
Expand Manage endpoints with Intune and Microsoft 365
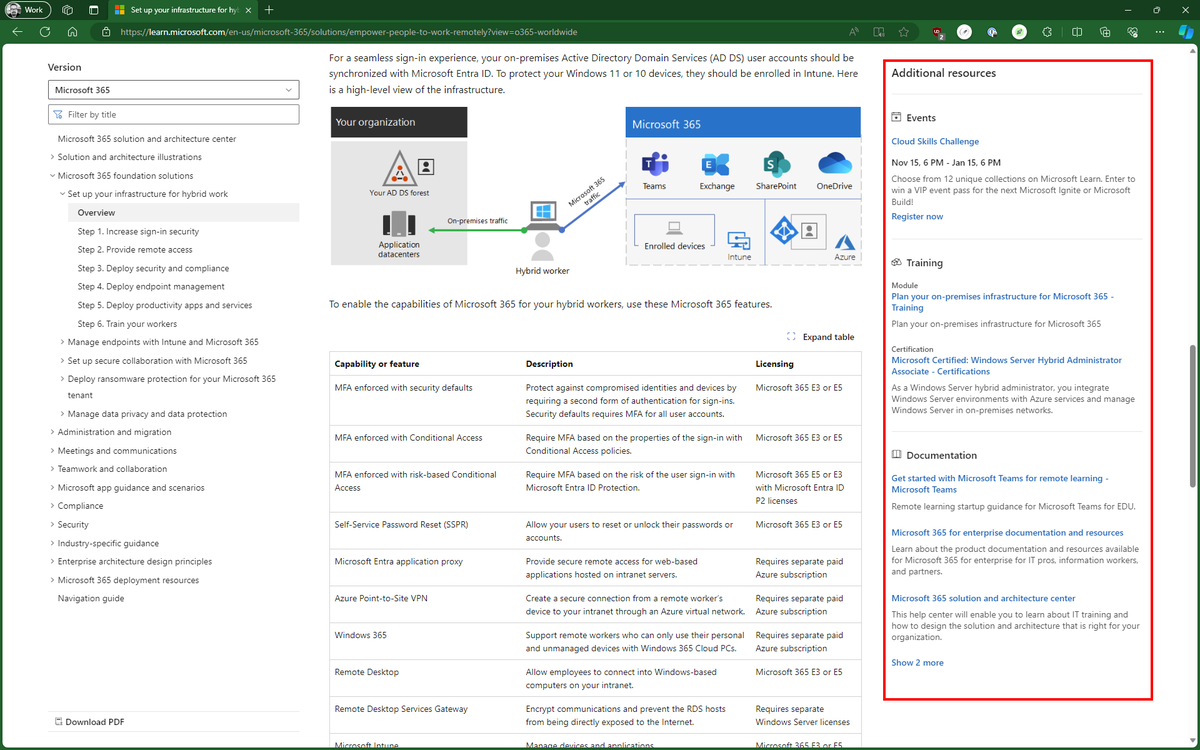click(62, 342)
